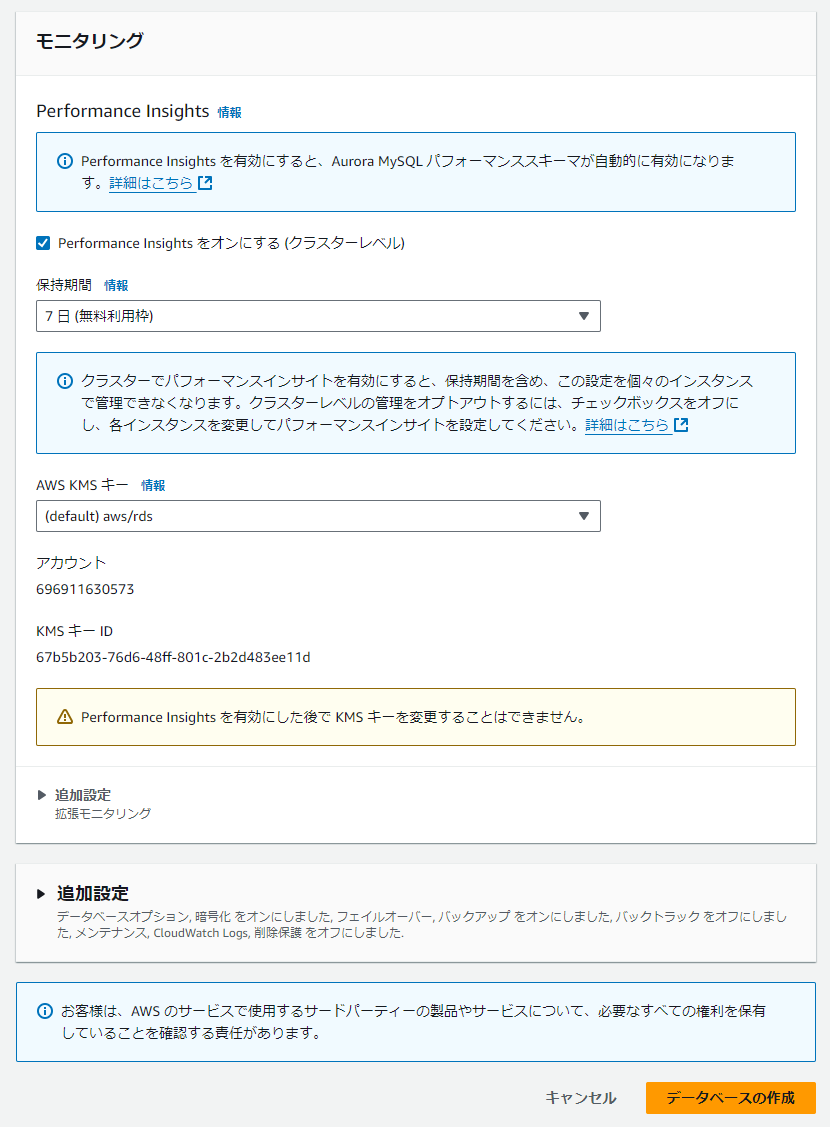The width and height of the screenshot is (831, 1128).
Task: Click 情報 link next to 保持期間
Action: 116,286
